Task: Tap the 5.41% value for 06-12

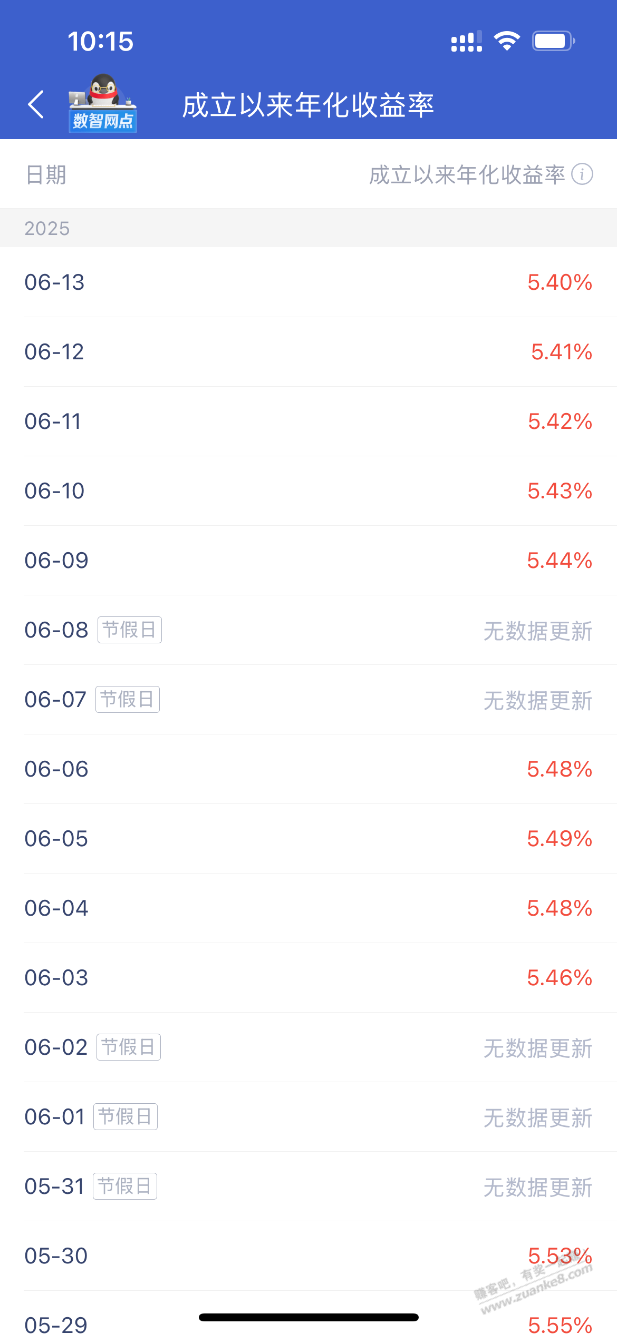Action: click(562, 352)
